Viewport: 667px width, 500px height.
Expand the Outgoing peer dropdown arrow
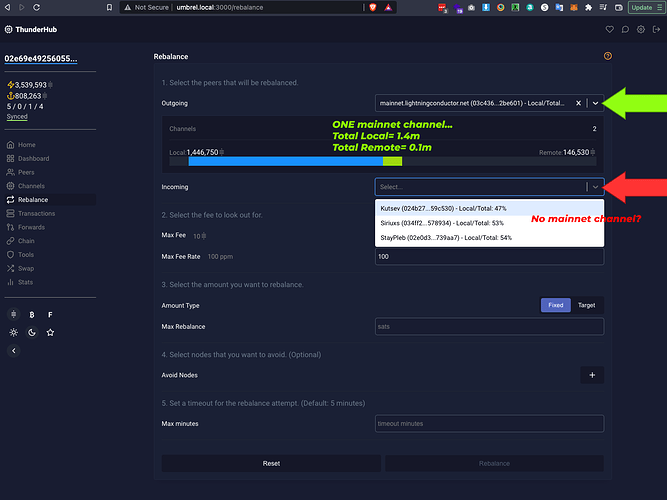click(x=596, y=103)
